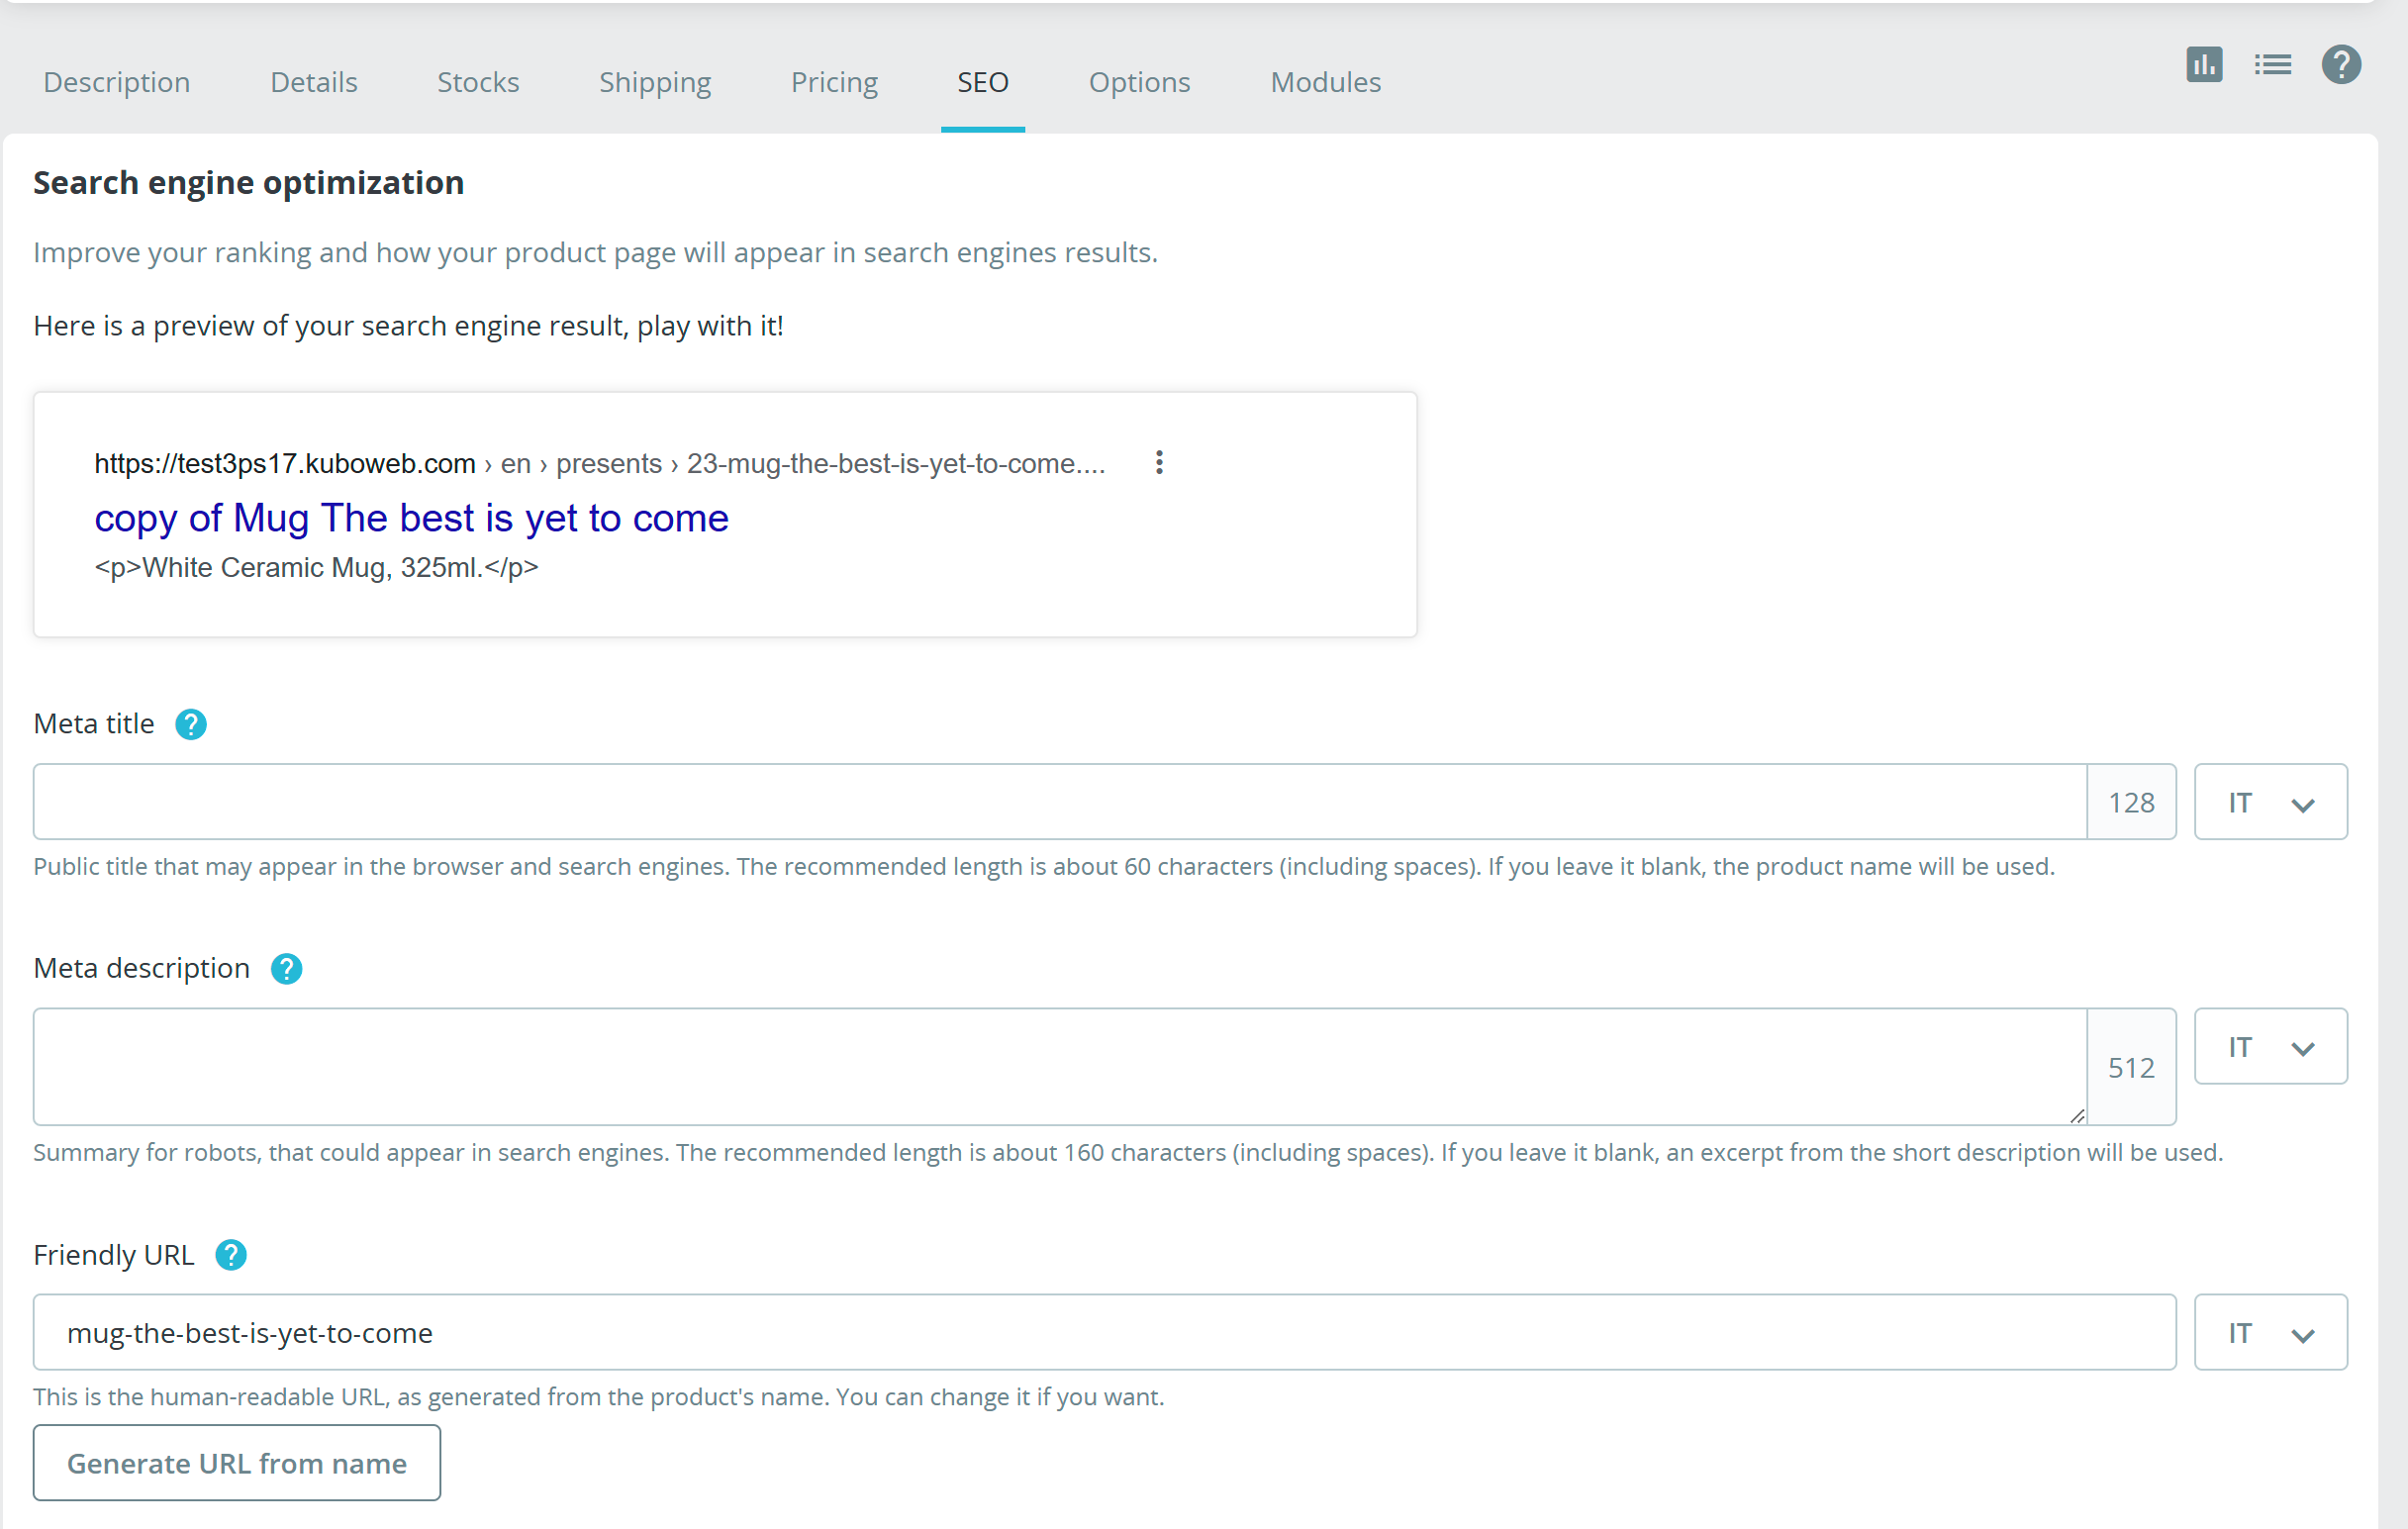Click the Meta title help tooltip icon
The width and height of the screenshot is (2408, 1529).
click(x=191, y=724)
